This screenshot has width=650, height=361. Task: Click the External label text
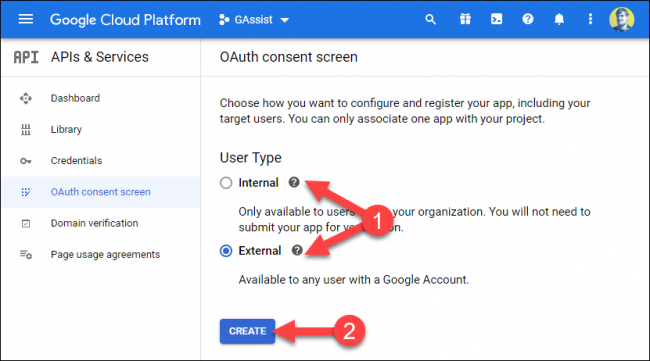click(x=260, y=251)
